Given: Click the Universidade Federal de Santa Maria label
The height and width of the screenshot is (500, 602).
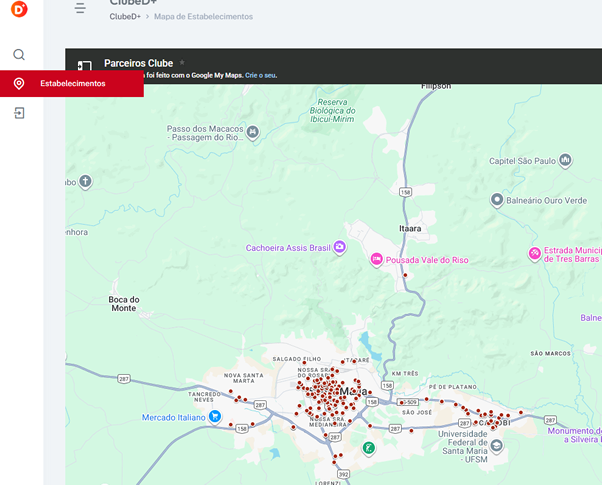Looking at the screenshot, I should point(463,446).
